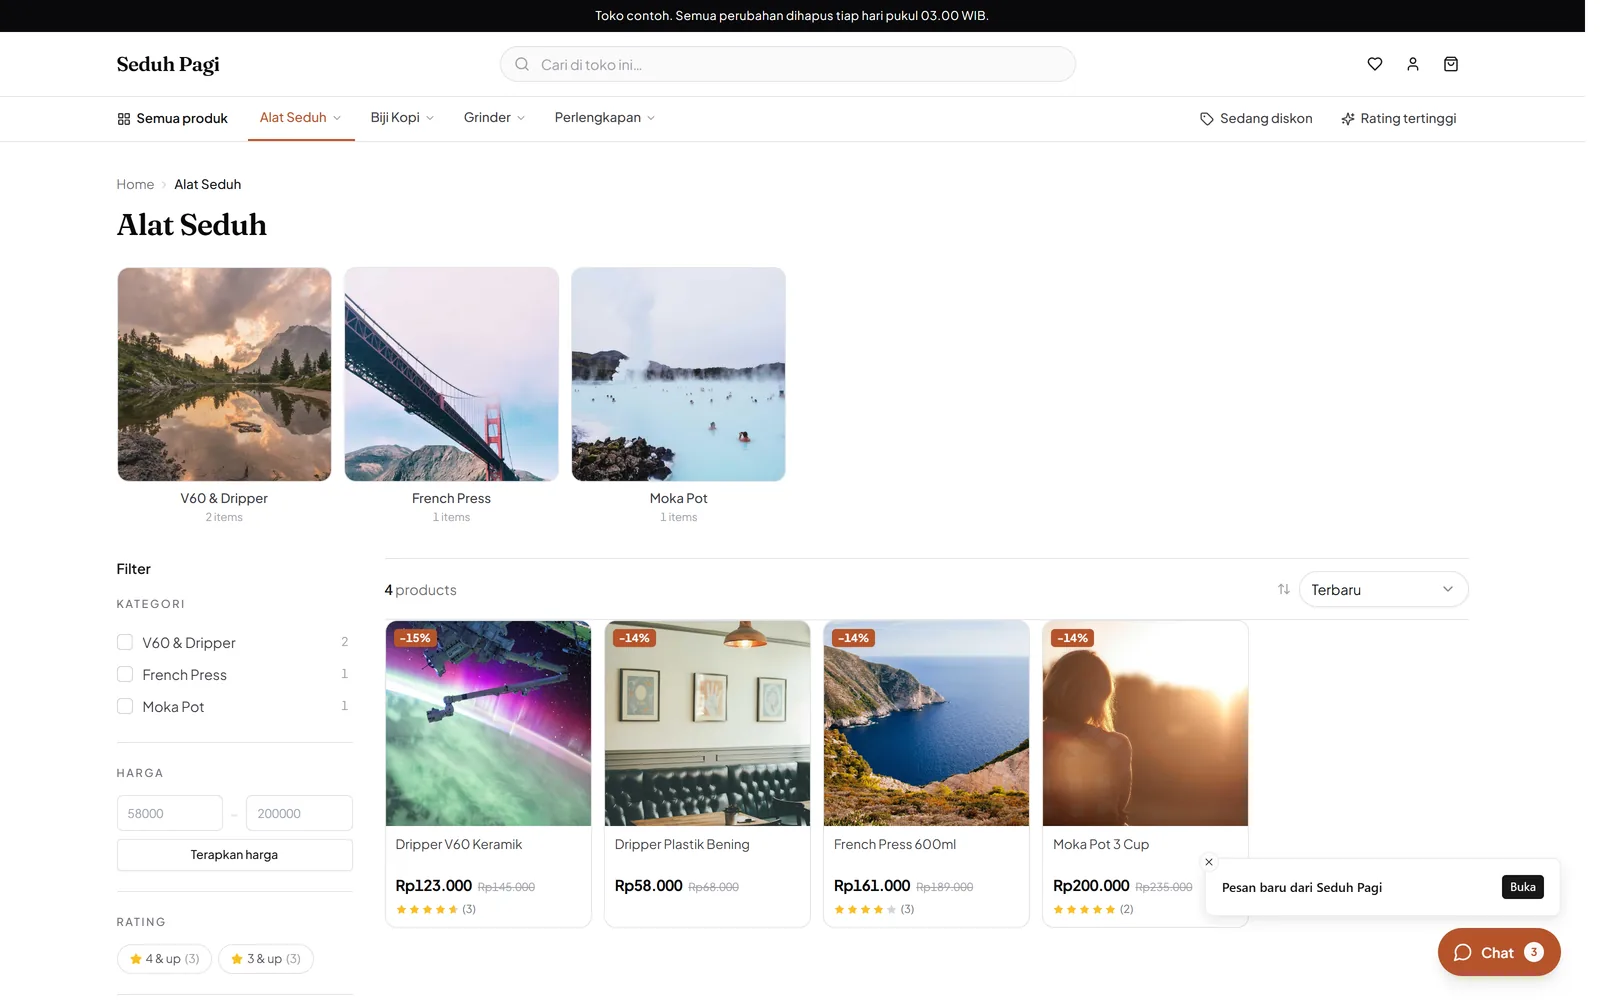Open the Moka Pot category thumbnail
1600x1000 pixels.
click(678, 374)
